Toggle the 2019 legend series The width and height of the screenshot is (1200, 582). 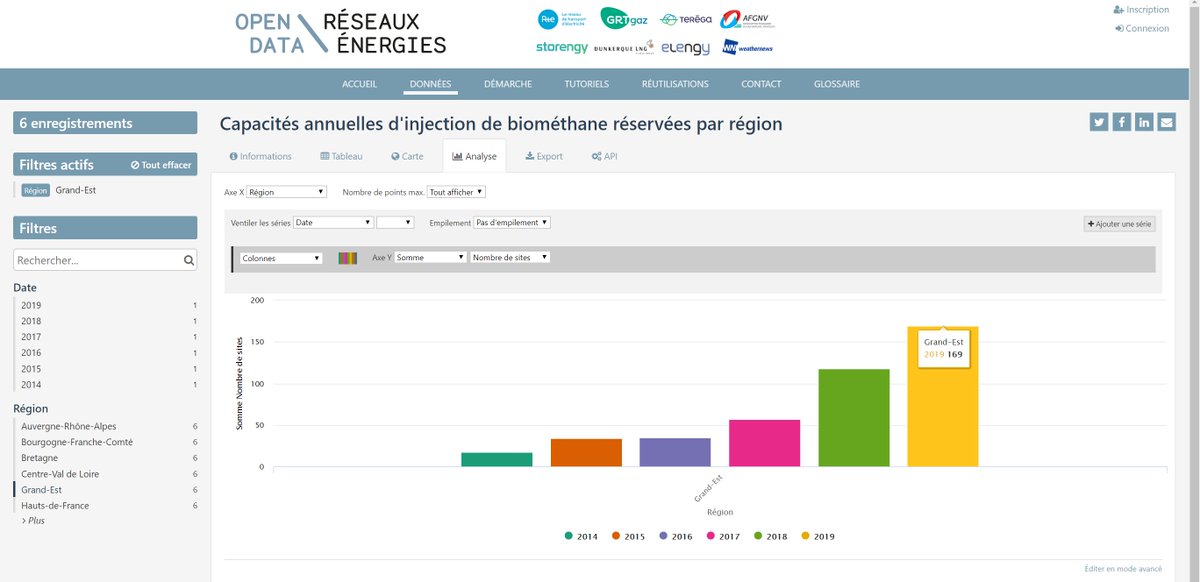coord(818,536)
